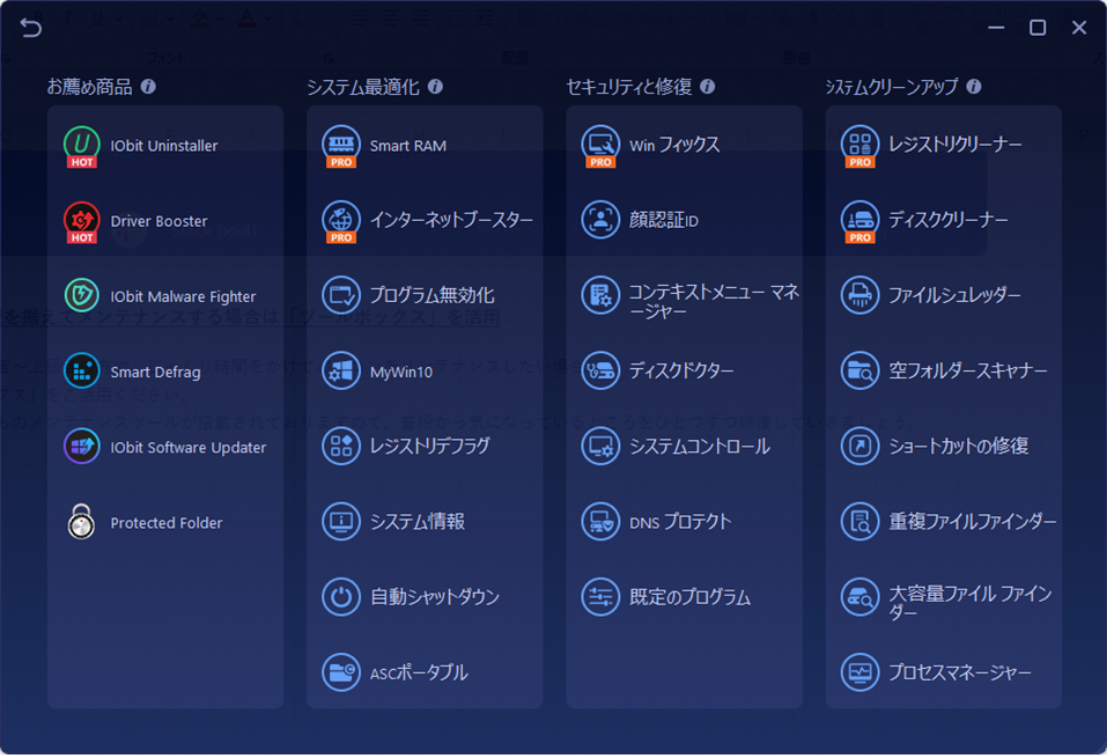1107x755 pixels.
Task: Open プログラム無効化 icon
Action: (x=341, y=295)
